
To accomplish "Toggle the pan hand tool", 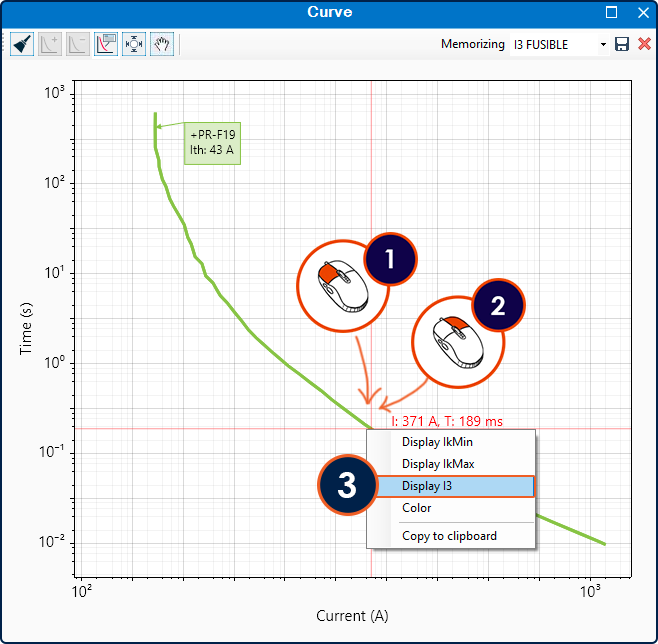I will click(162, 44).
